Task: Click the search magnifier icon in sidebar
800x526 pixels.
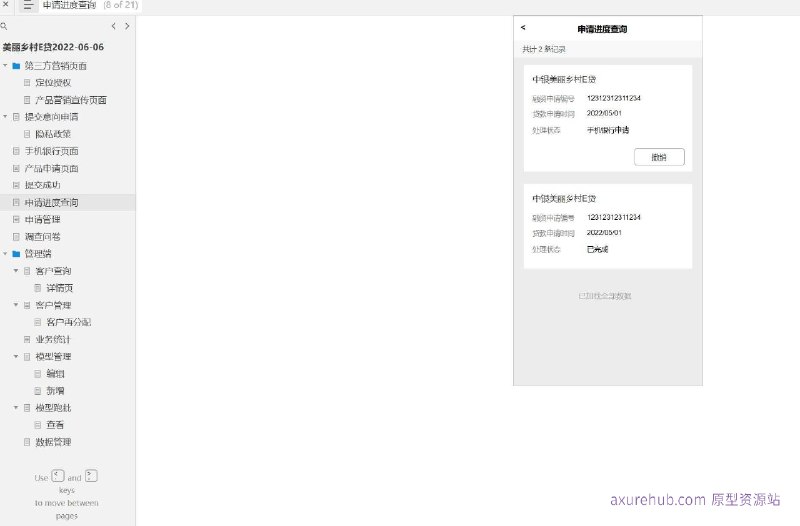Action: 4,26
